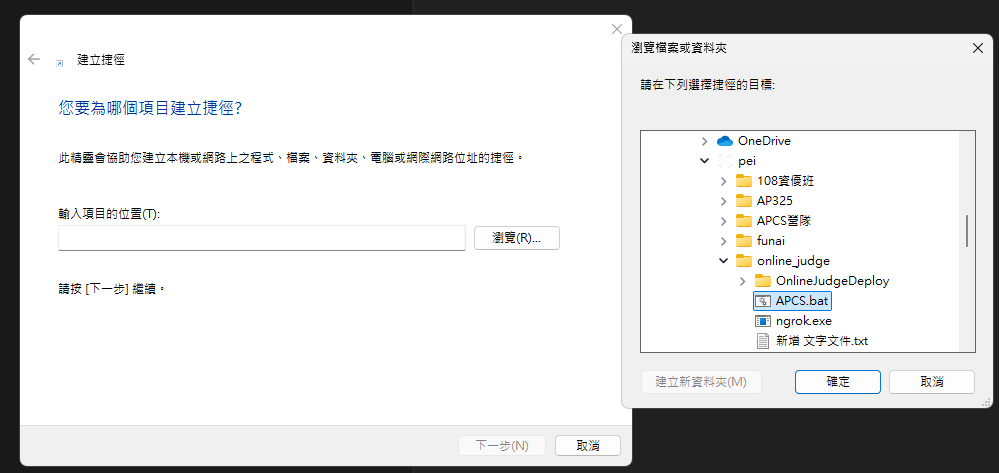
Task: Expand the 108資優班 folder node
Action: tap(723, 181)
